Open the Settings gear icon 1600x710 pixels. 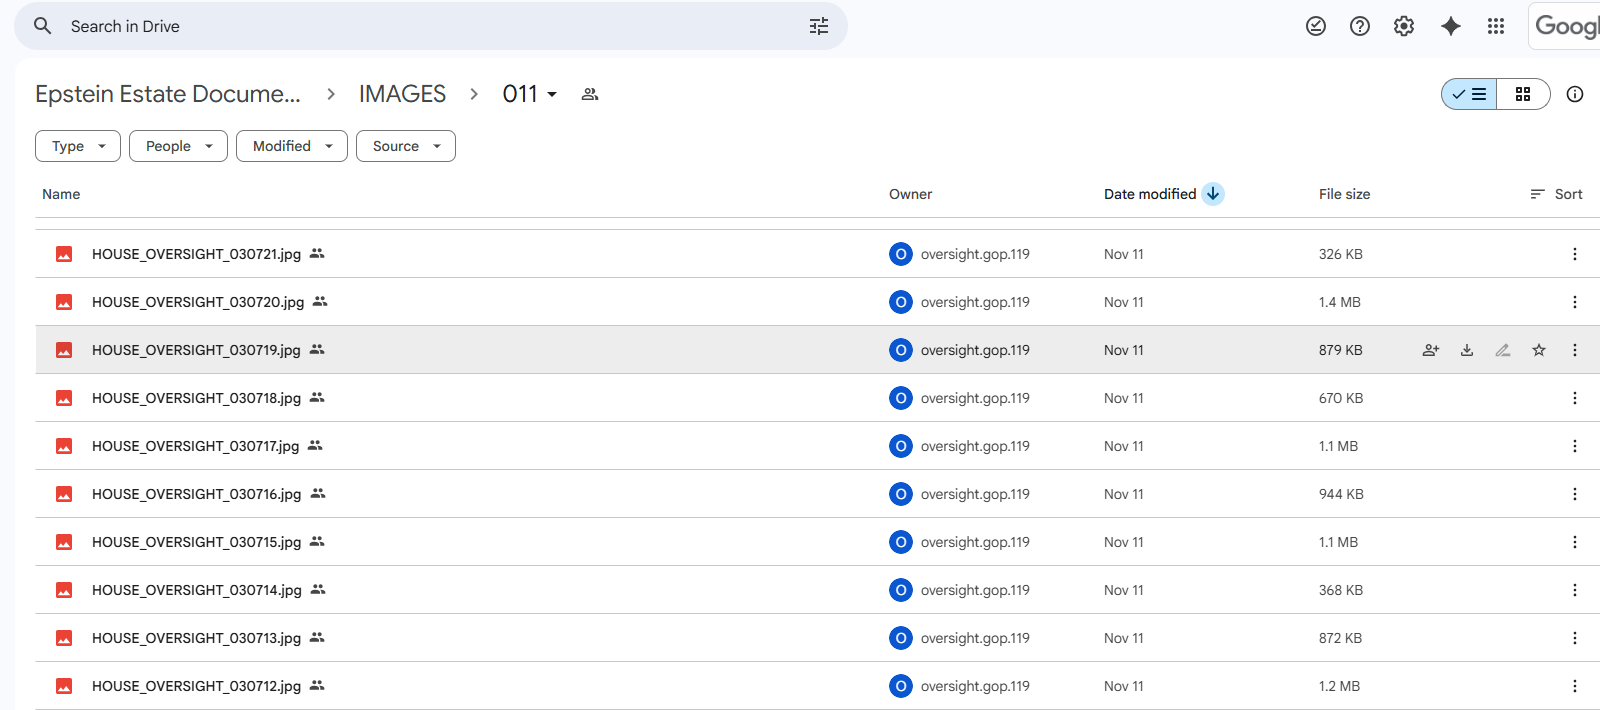1404,26
